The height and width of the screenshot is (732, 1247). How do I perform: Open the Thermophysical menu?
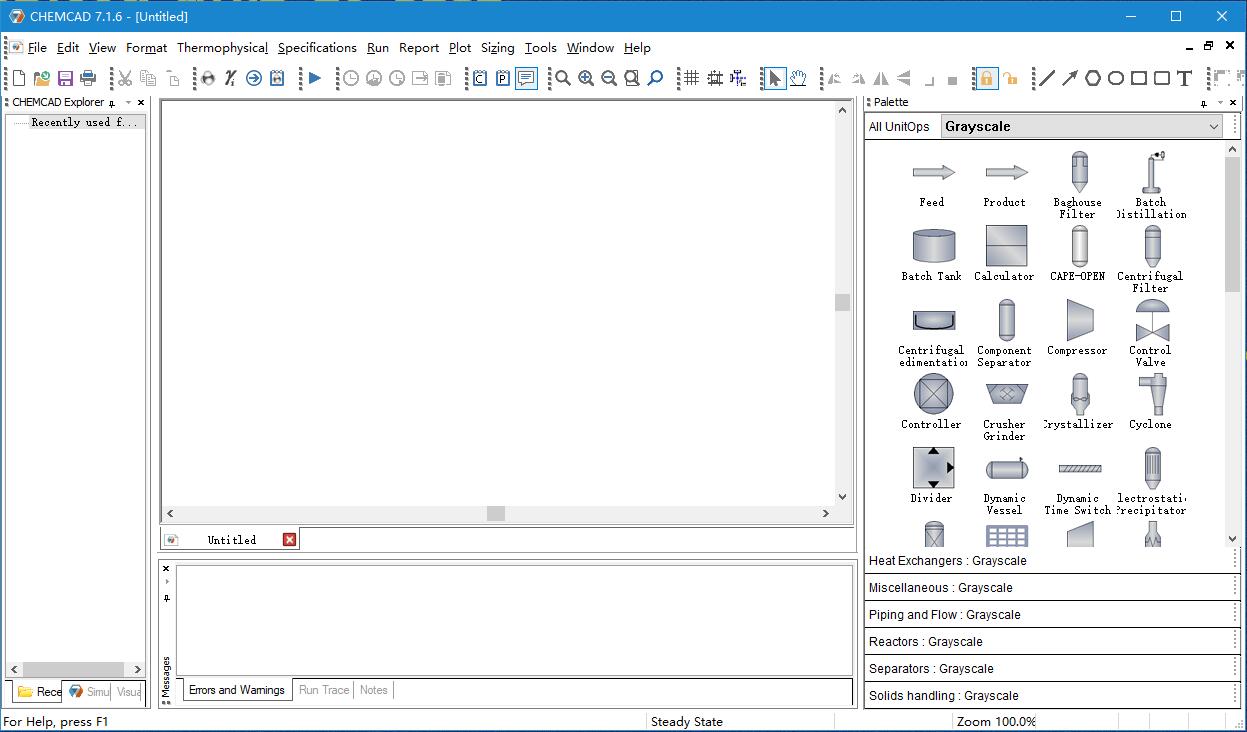click(x=222, y=47)
